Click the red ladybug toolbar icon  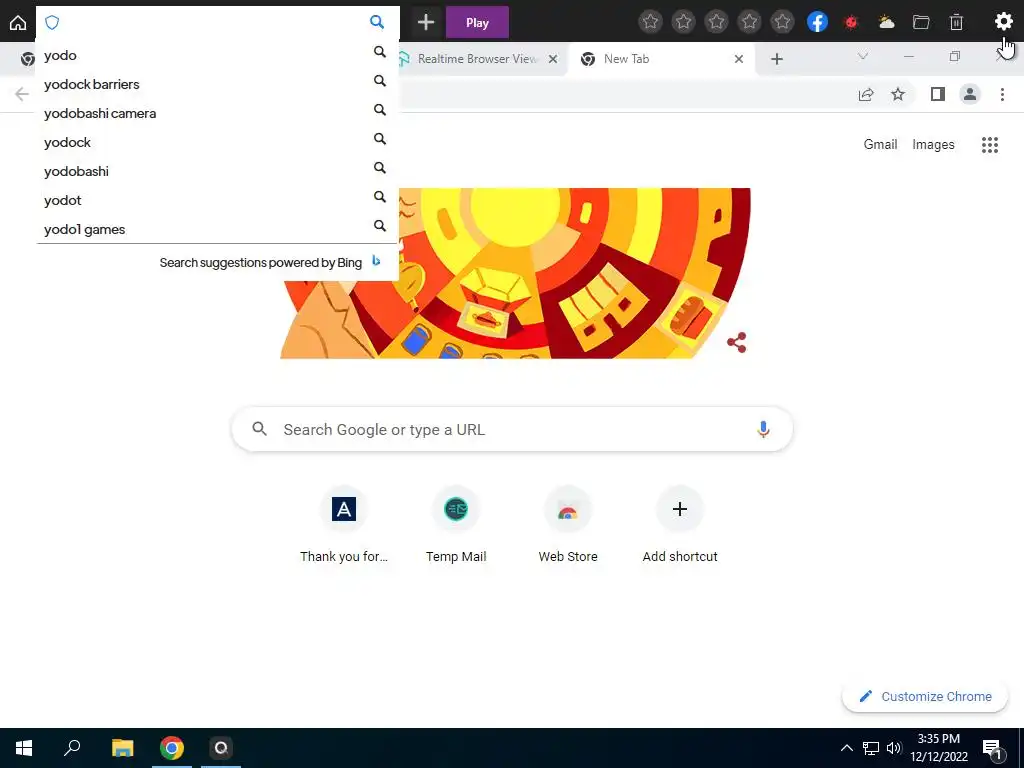pyautogui.click(x=851, y=22)
